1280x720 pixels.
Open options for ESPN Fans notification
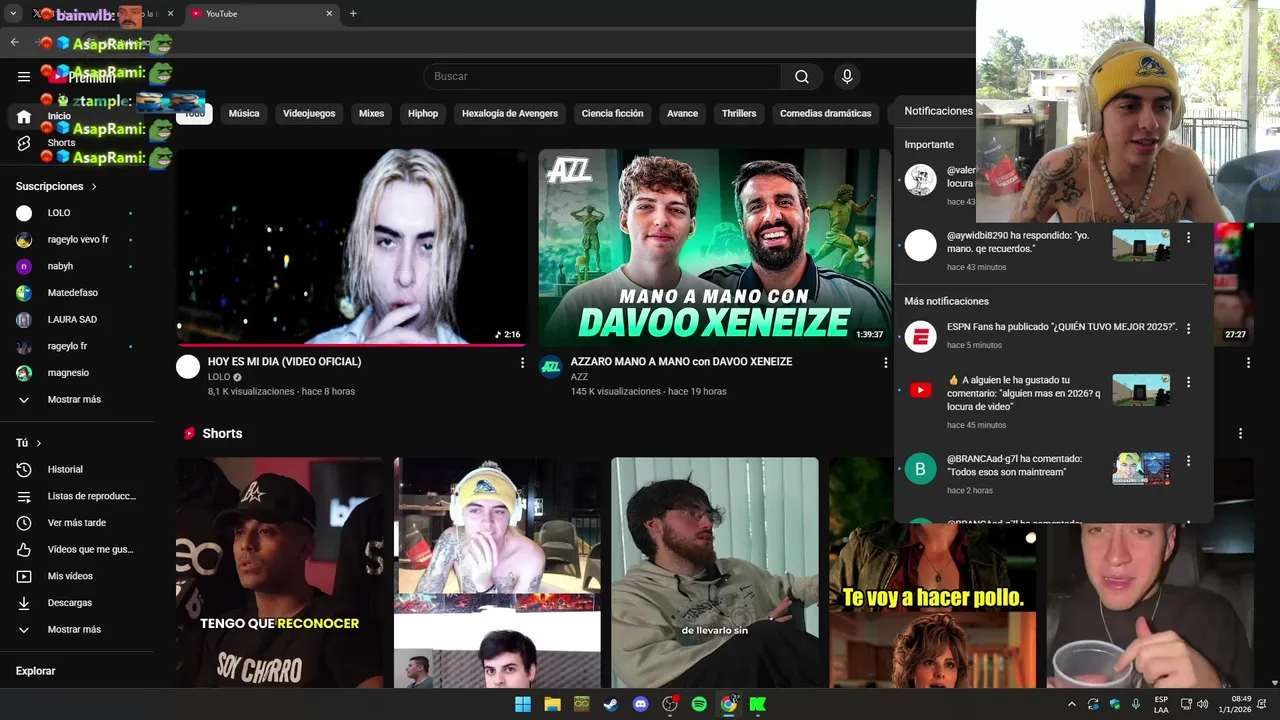(1188, 328)
